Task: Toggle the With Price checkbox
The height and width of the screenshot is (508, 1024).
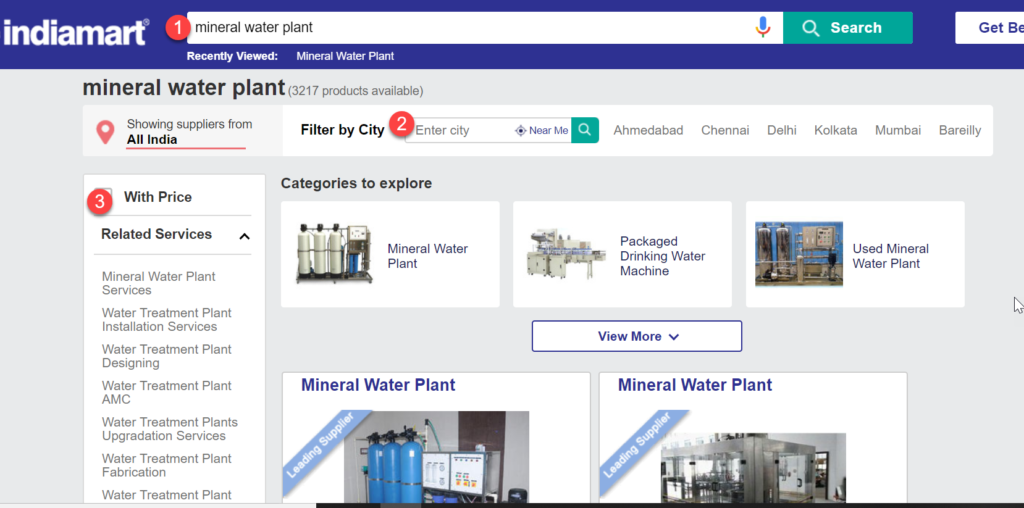Action: pyautogui.click(x=104, y=196)
